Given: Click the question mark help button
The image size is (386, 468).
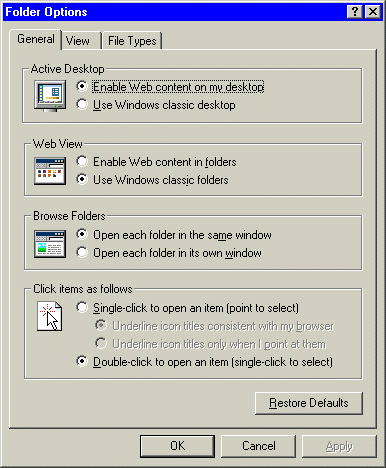Looking at the screenshot, I should (355, 12).
